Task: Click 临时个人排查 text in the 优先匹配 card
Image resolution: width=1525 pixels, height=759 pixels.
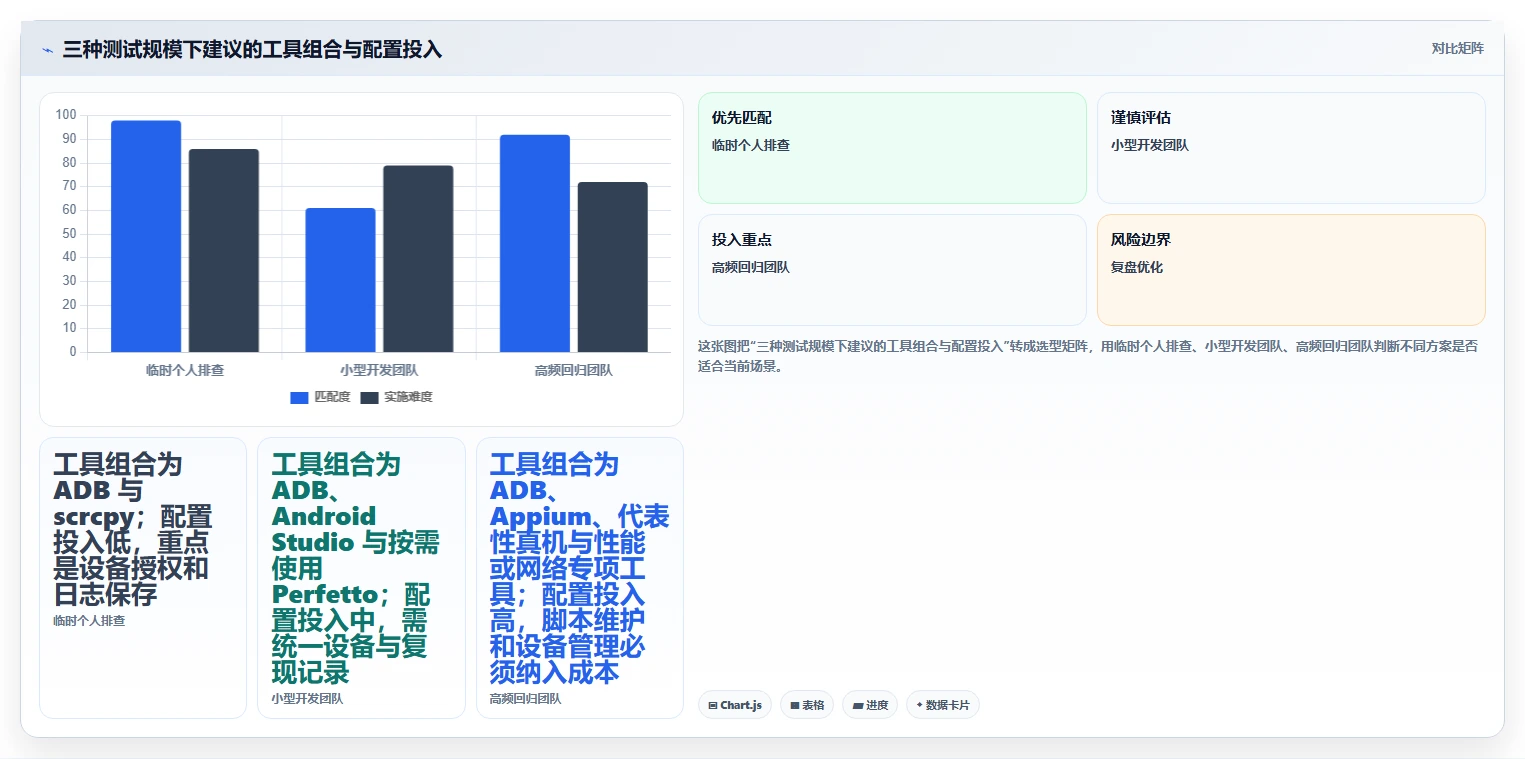Action: (x=751, y=145)
